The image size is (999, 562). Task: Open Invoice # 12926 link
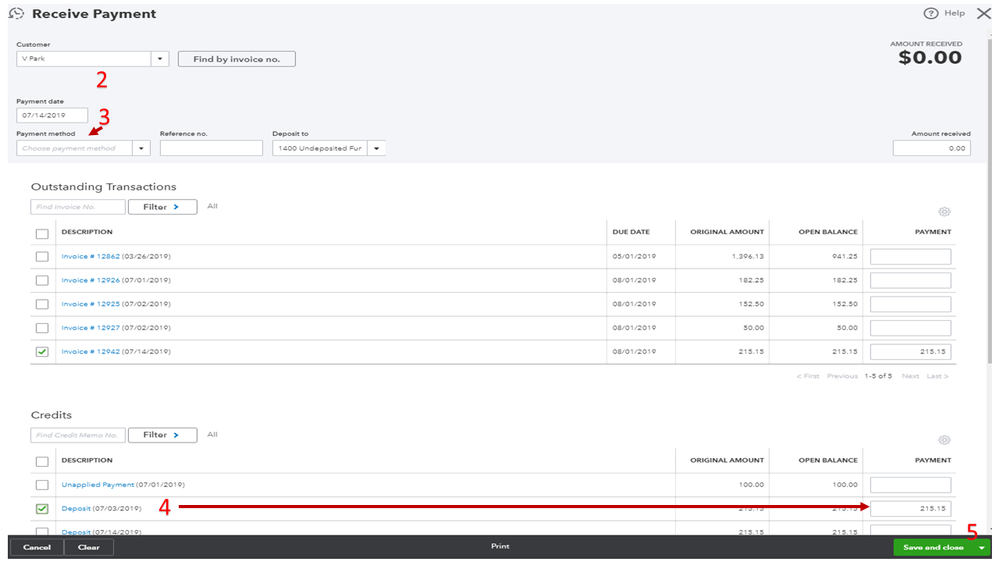[x=89, y=280]
